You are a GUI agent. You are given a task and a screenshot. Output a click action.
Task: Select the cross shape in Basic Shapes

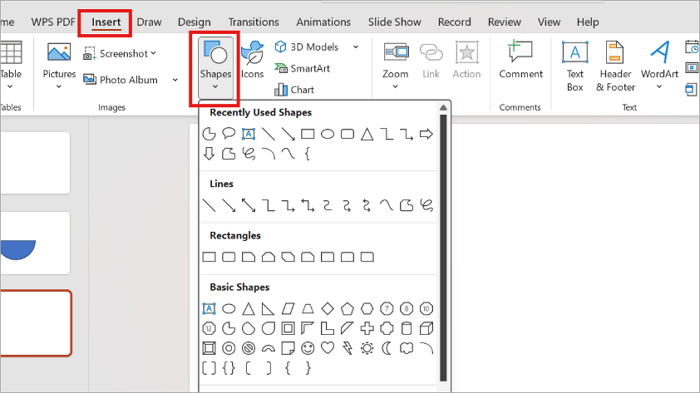point(367,329)
